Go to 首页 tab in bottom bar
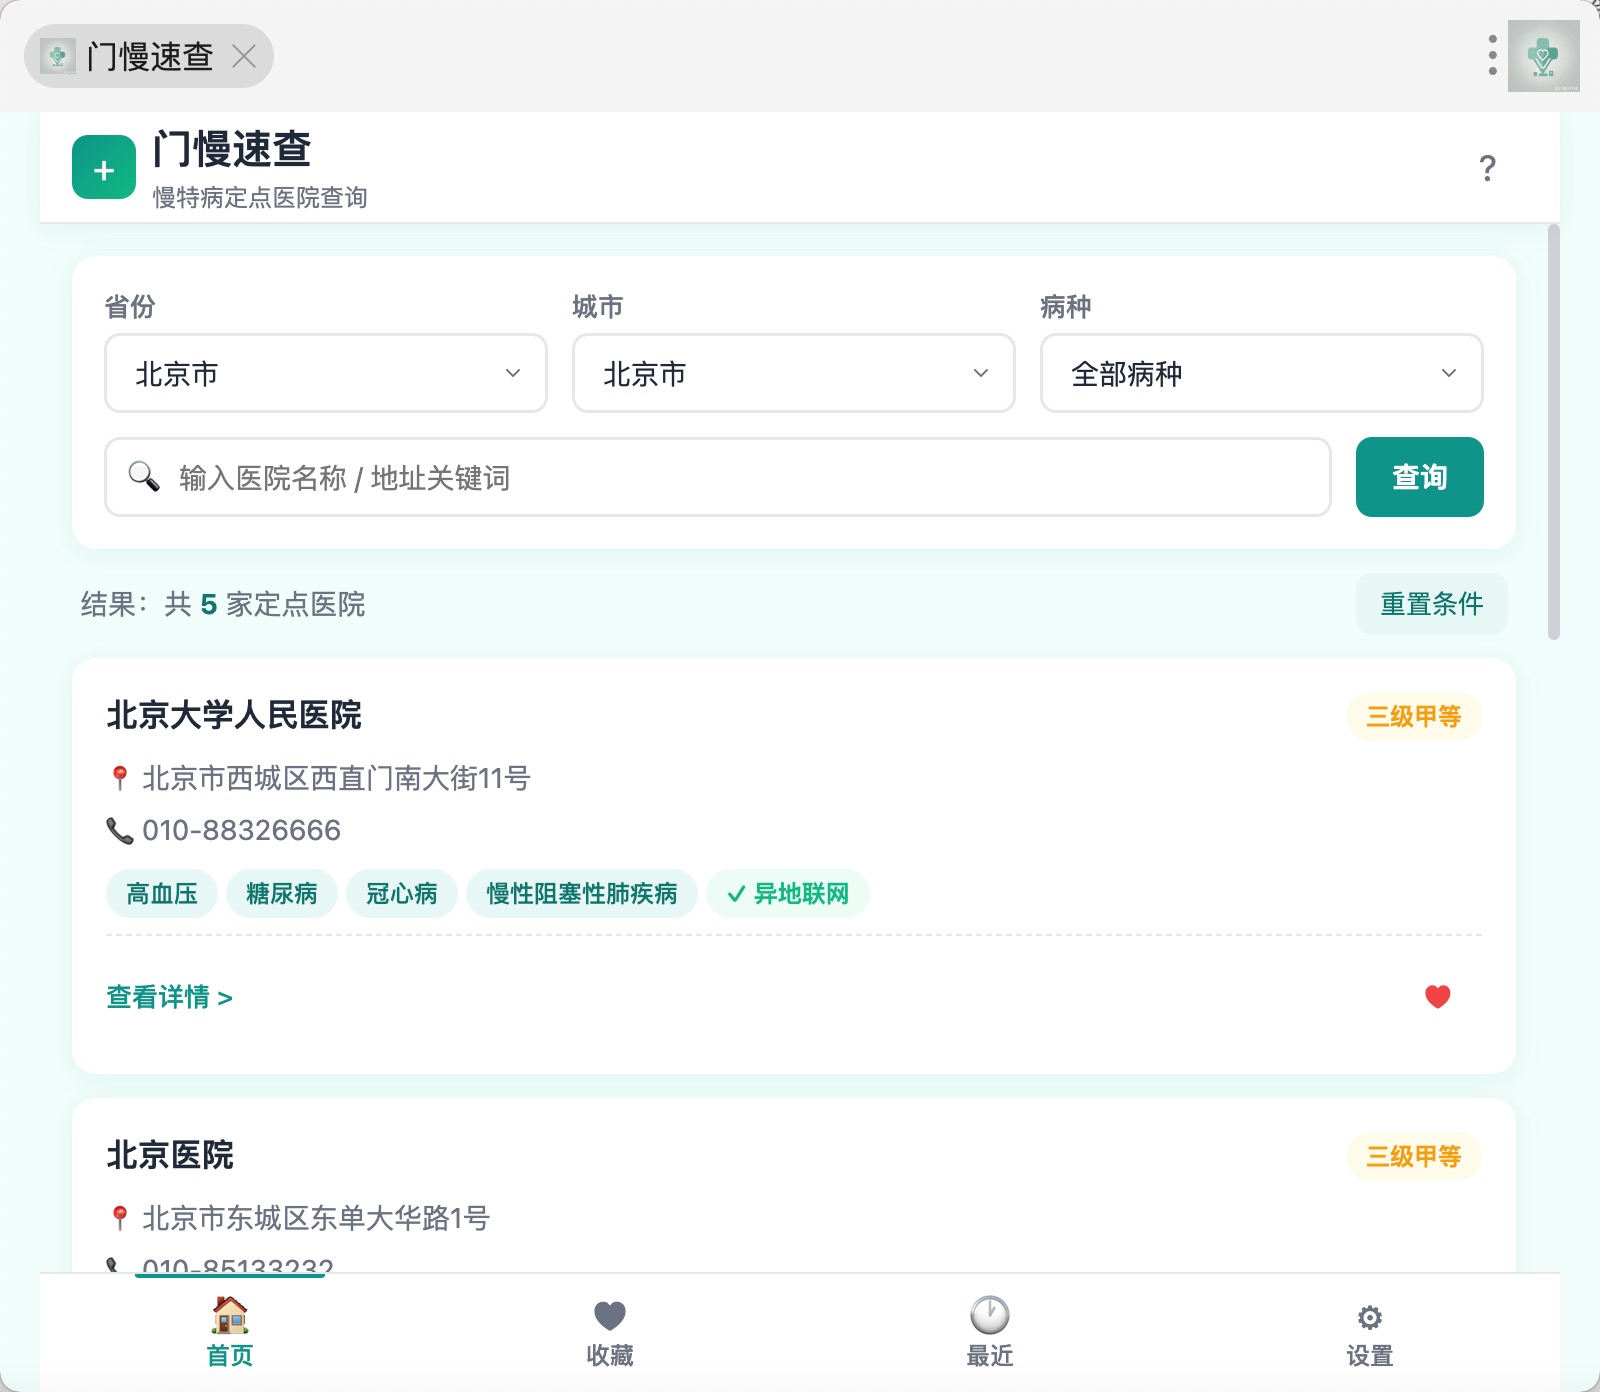This screenshot has height=1392, width=1600. (230, 1333)
